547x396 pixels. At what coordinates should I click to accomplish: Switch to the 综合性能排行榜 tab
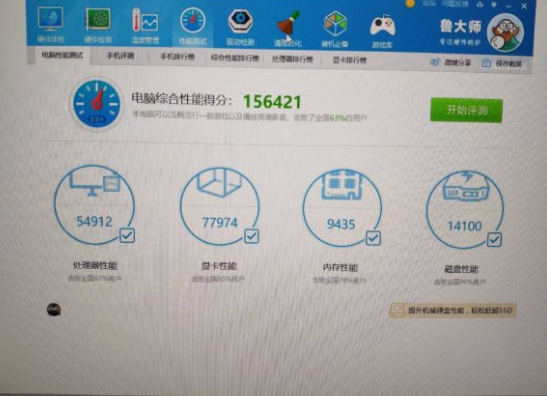click(235, 58)
